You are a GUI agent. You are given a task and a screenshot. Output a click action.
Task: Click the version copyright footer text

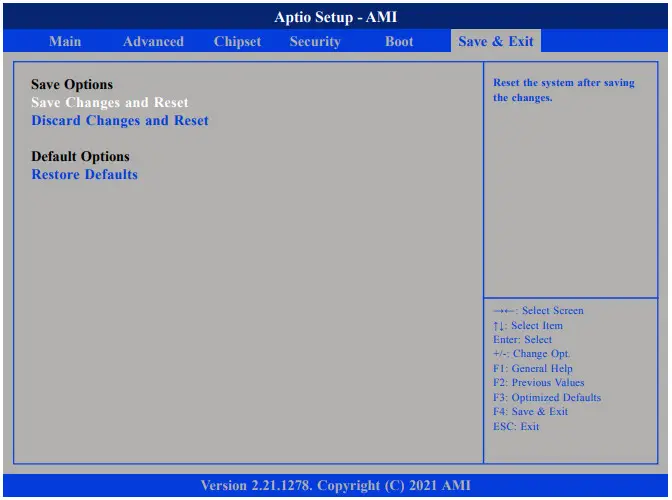click(x=336, y=486)
